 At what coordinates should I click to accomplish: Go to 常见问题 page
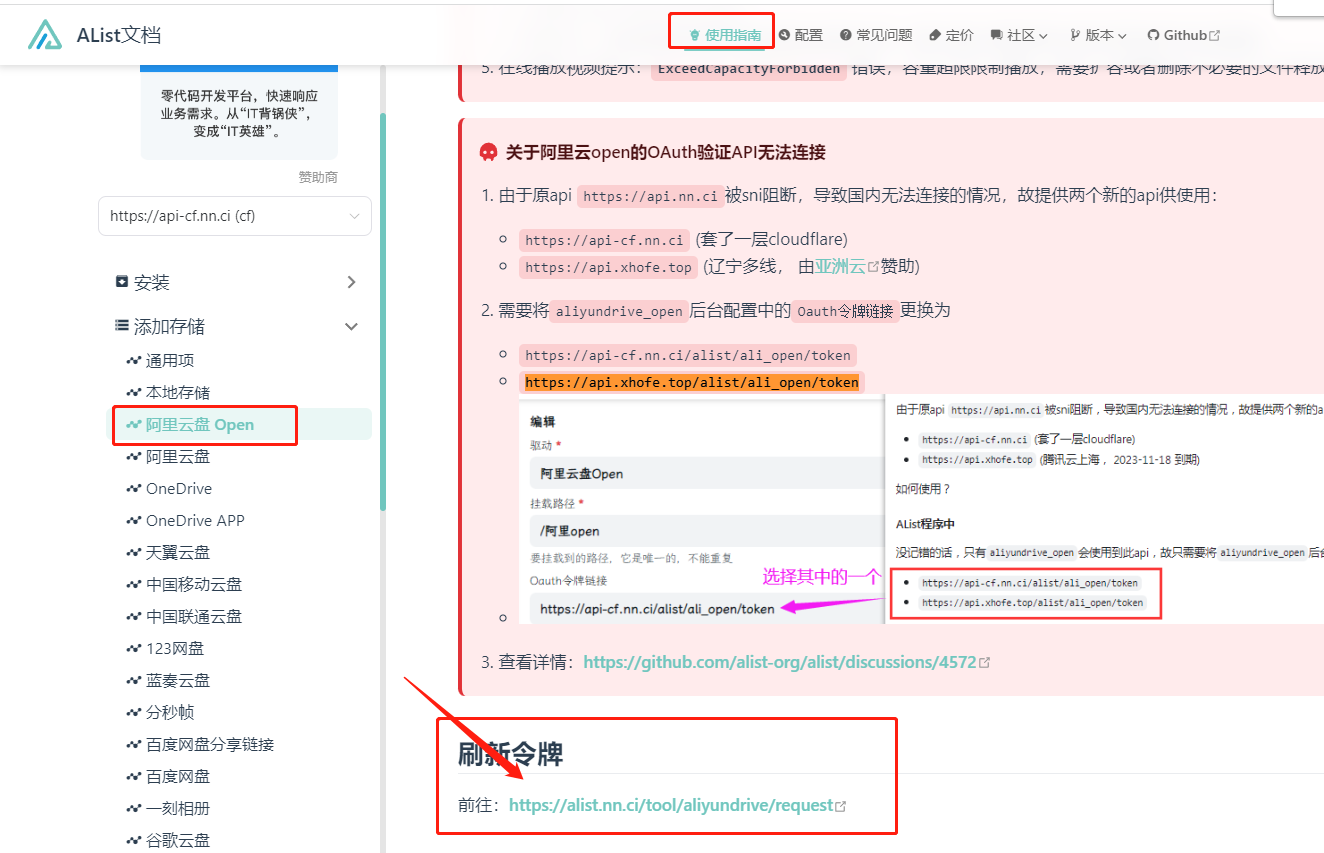tap(876, 35)
